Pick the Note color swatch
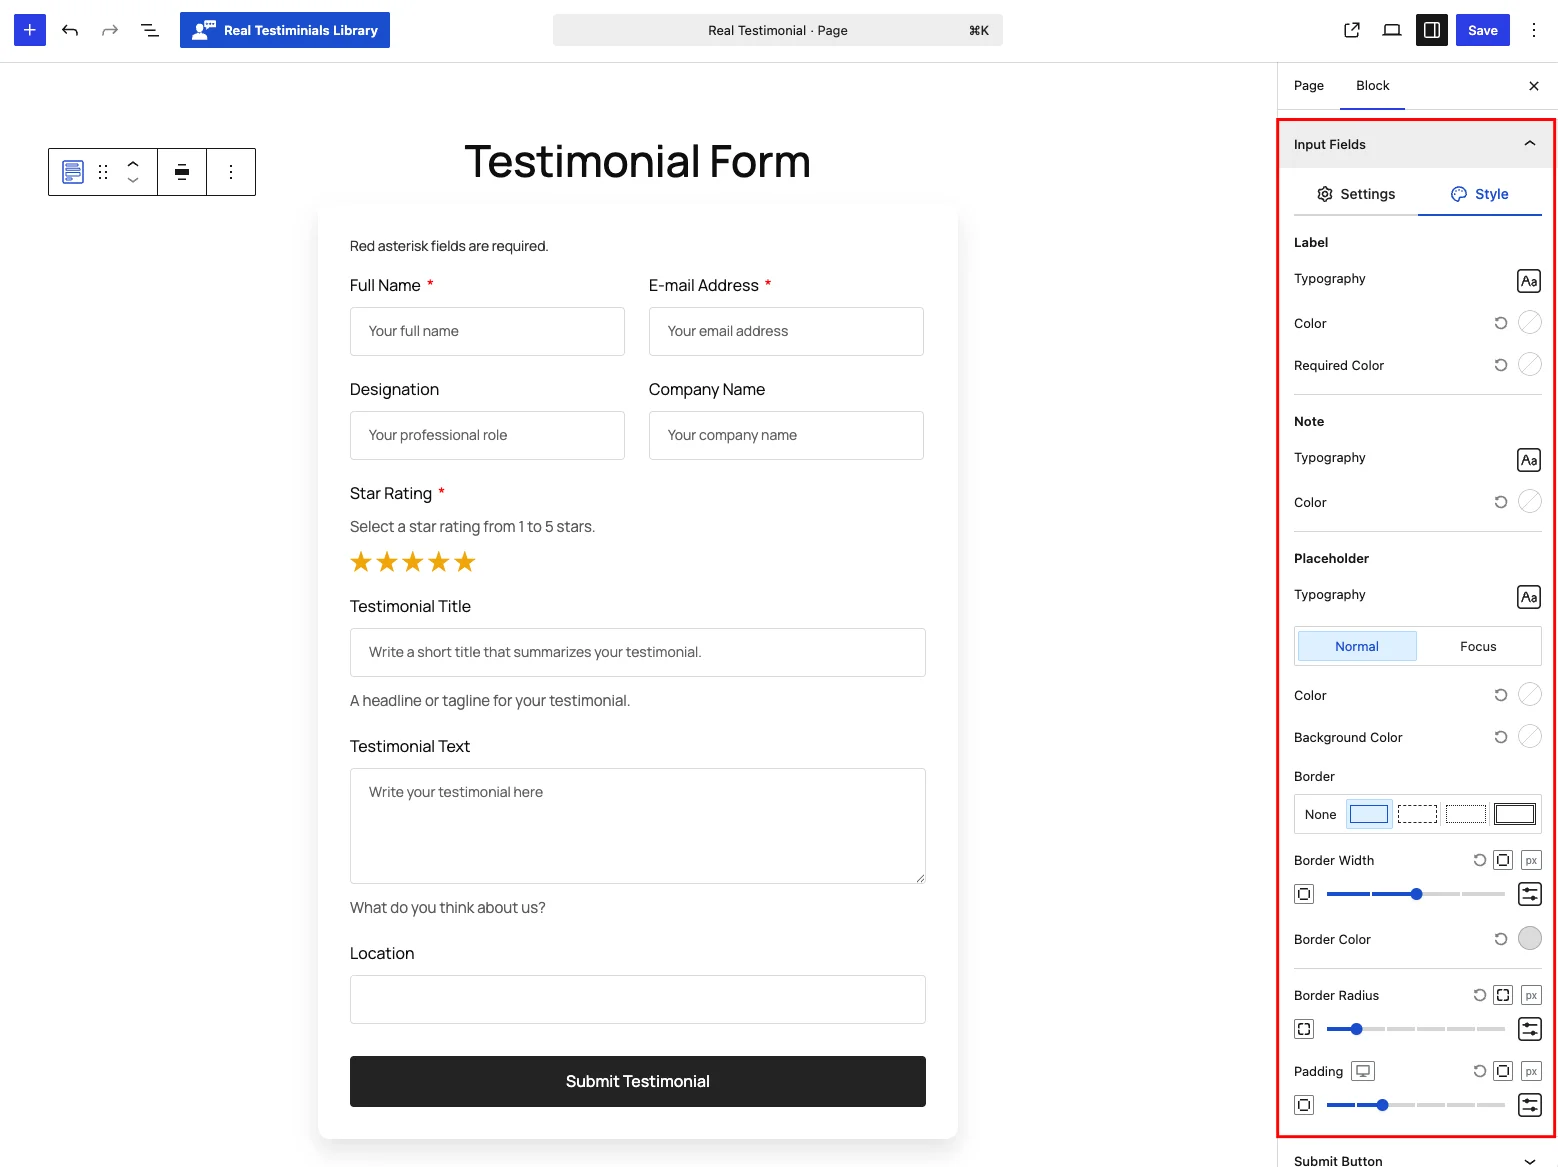1558x1167 pixels. (1530, 501)
